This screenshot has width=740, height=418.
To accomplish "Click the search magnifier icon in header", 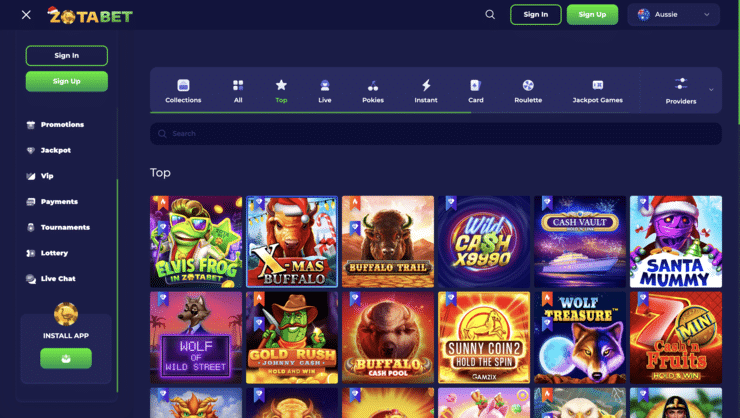I will point(490,15).
